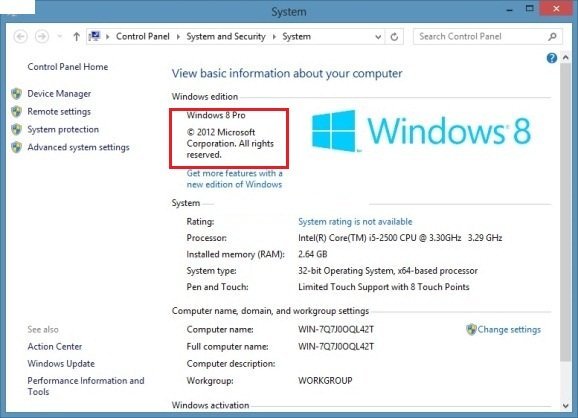Maximize the System window
The image size is (578, 418).
pyautogui.click(x=529, y=9)
